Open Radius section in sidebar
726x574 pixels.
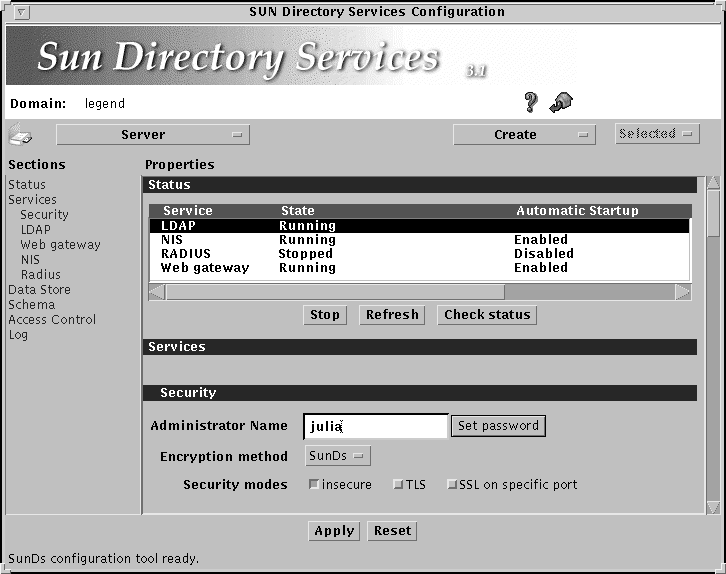click(41, 275)
